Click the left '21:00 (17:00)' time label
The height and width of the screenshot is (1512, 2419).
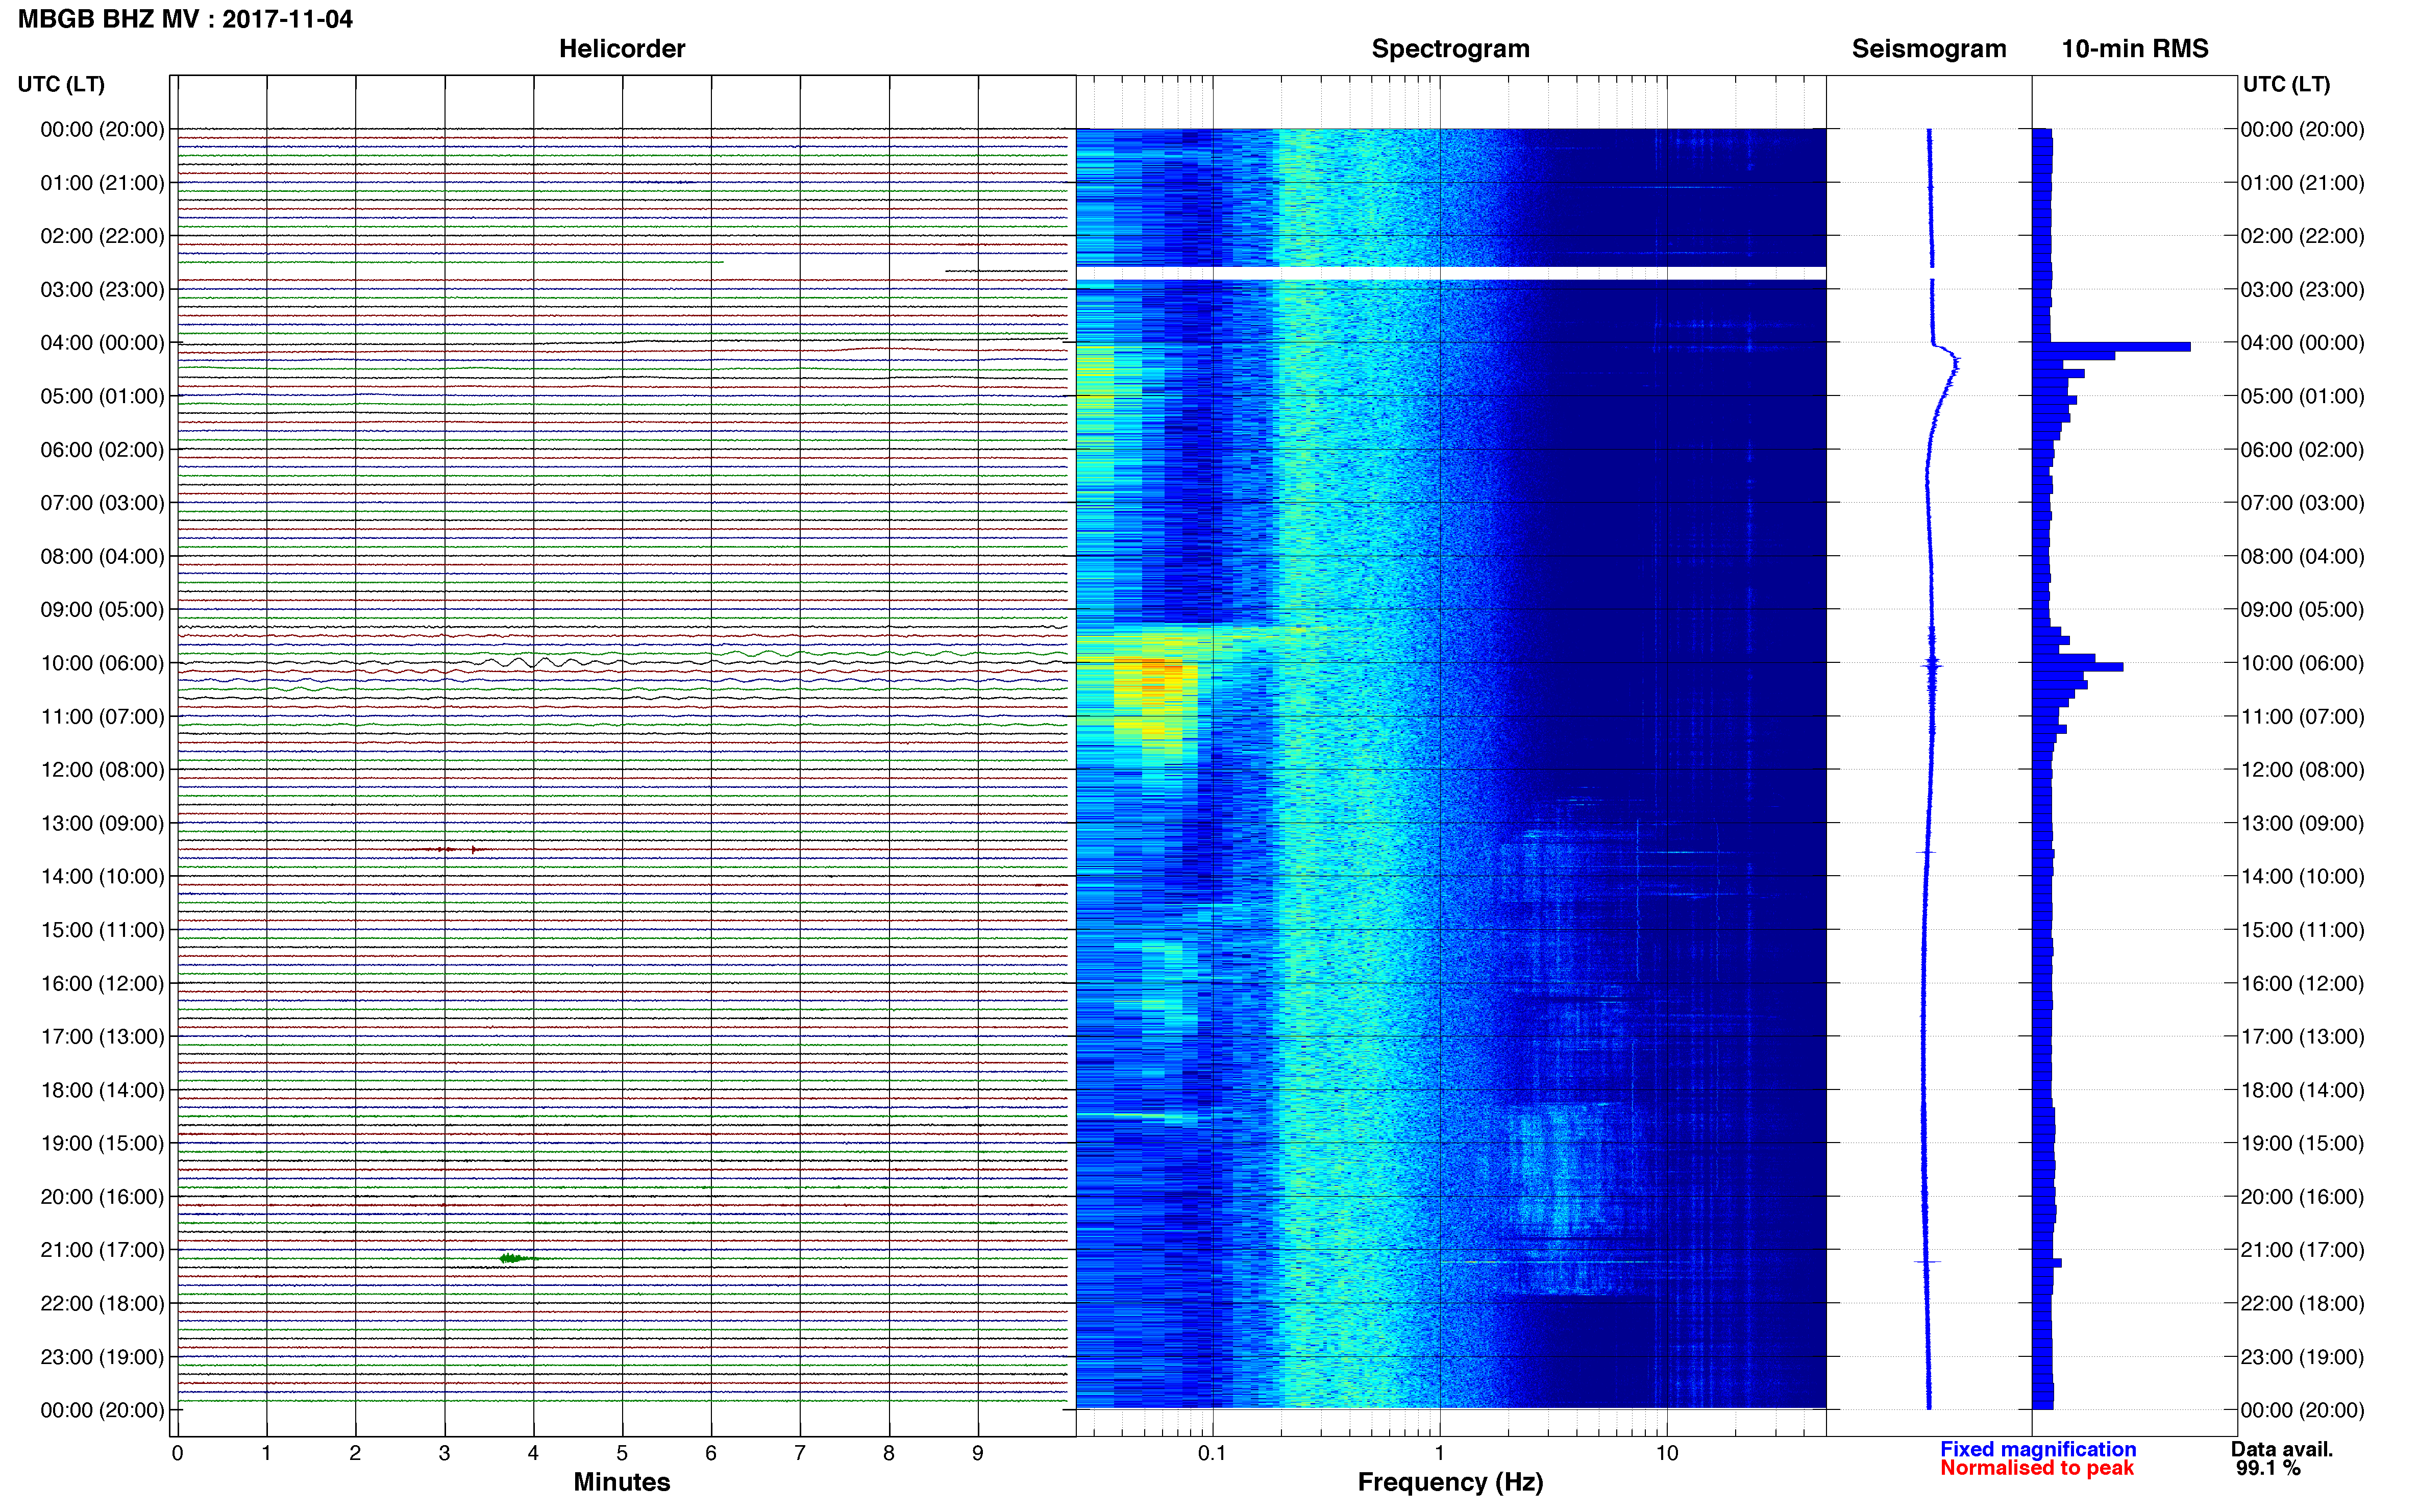tap(102, 1250)
